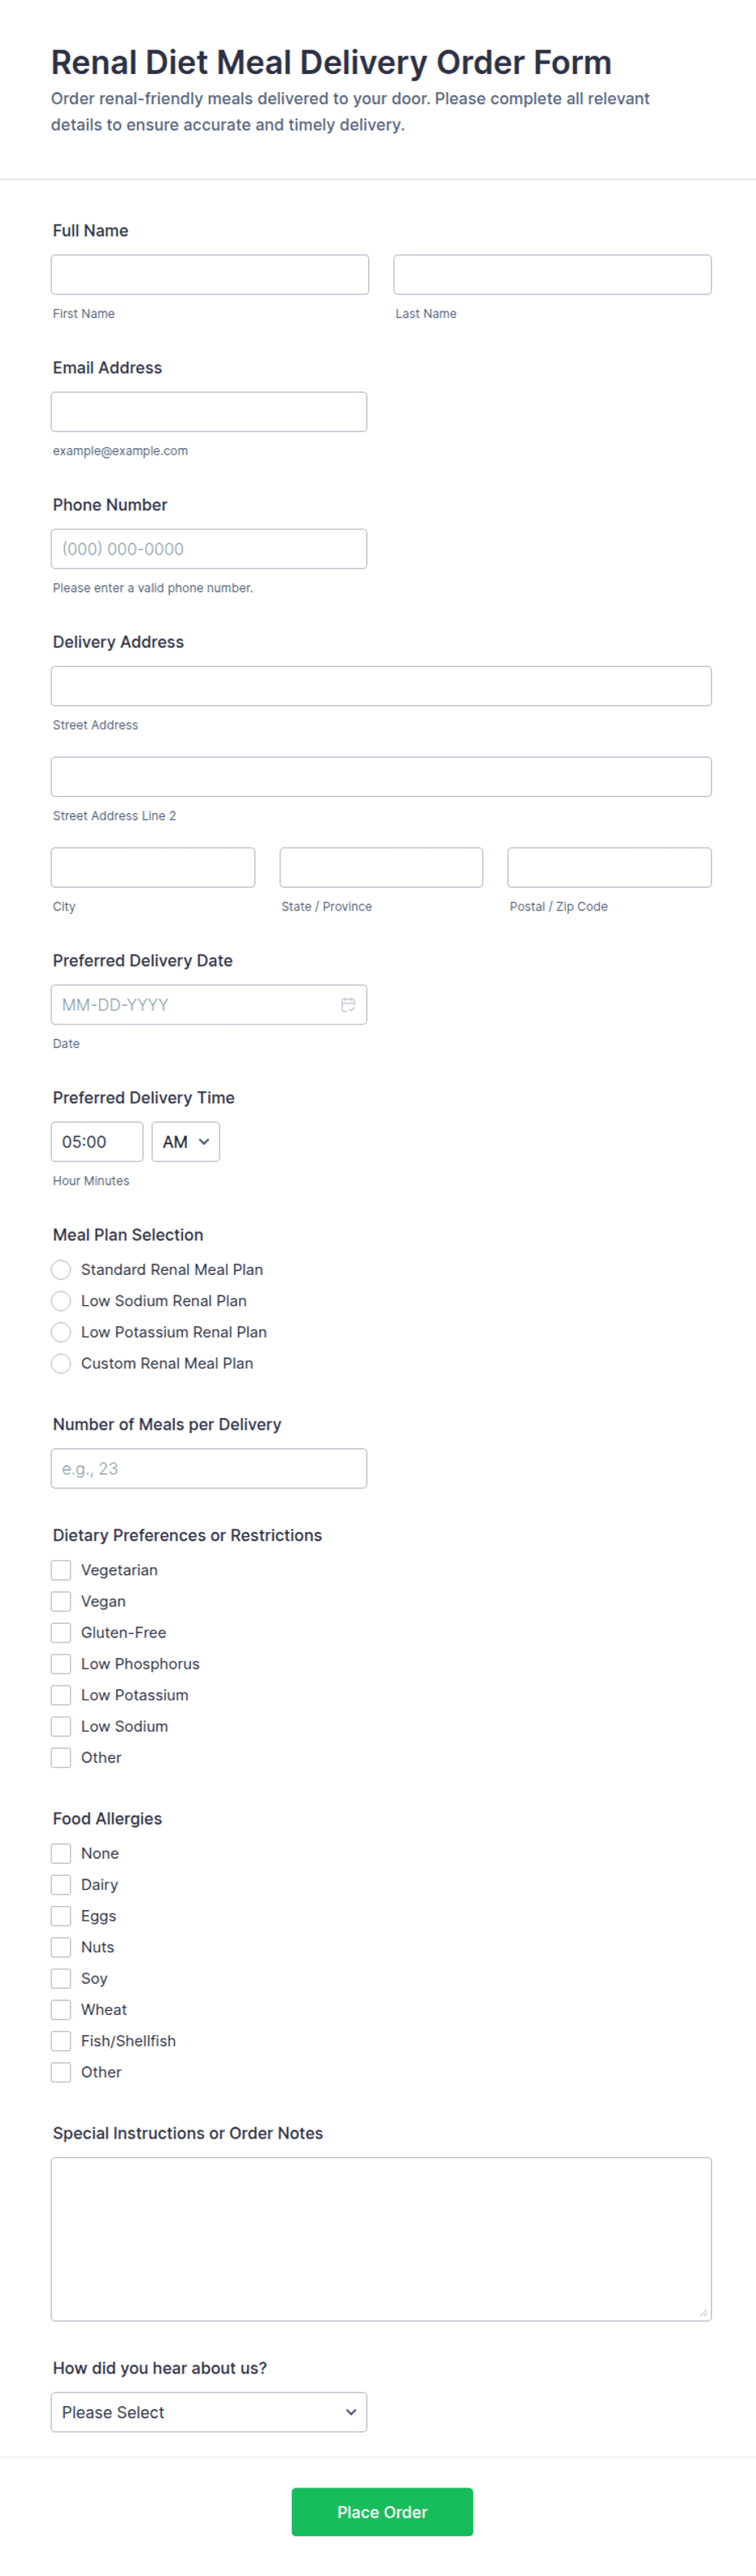Mark None under Food Allergies
Image resolution: width=756 pixels, height=2576 pixels.
tap(60, 1853)
